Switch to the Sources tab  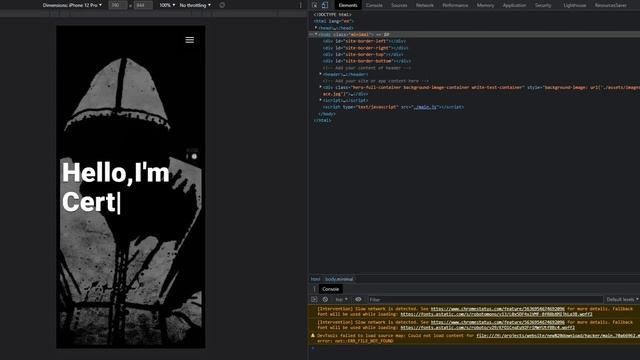(399, 5)
